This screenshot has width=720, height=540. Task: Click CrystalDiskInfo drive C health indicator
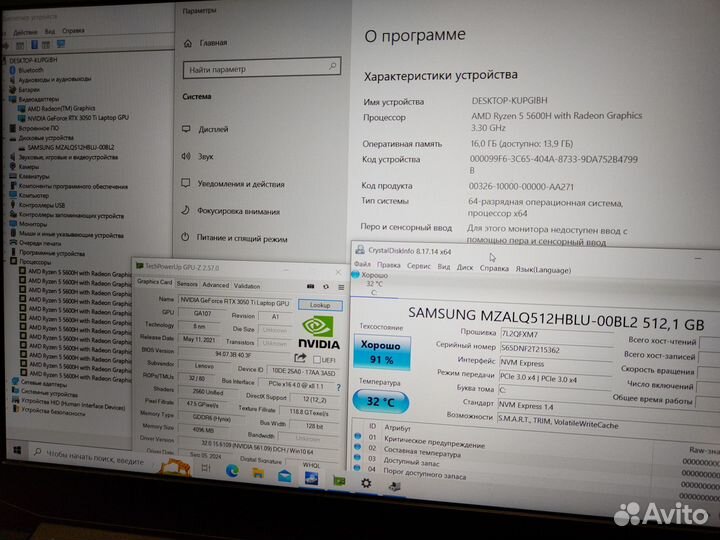point(371,283)
